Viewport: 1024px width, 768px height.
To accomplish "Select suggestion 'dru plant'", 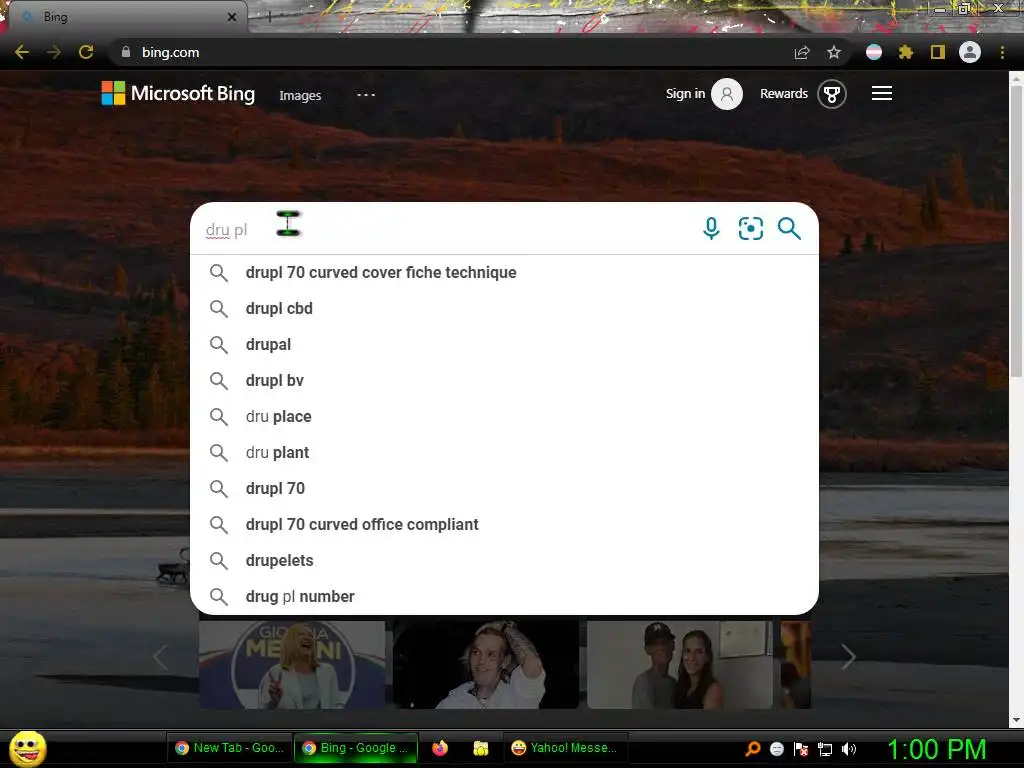I will point(504,452).
